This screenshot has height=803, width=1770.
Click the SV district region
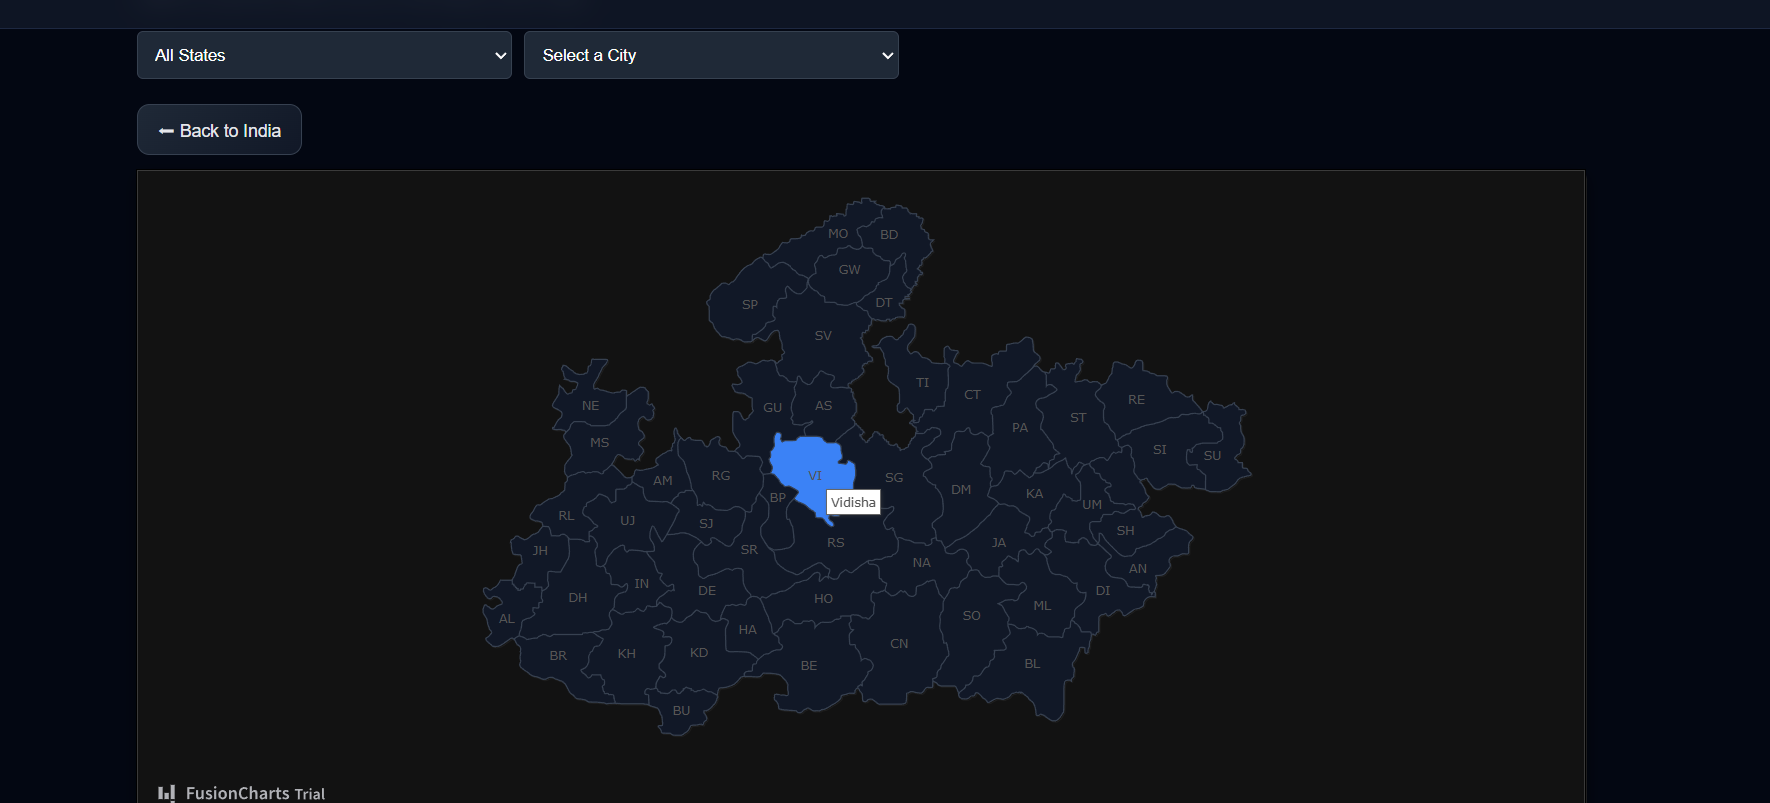click(x=823, y=336)
